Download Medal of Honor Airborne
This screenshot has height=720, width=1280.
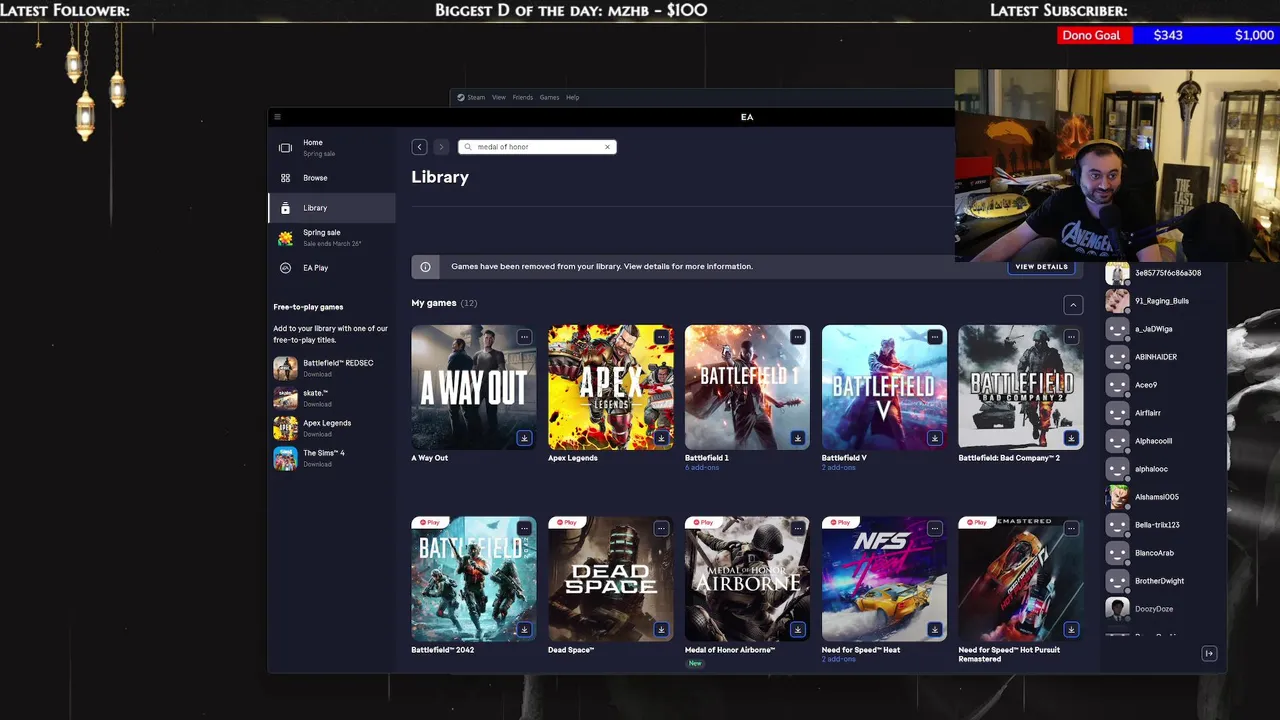[x=798, y=629]
